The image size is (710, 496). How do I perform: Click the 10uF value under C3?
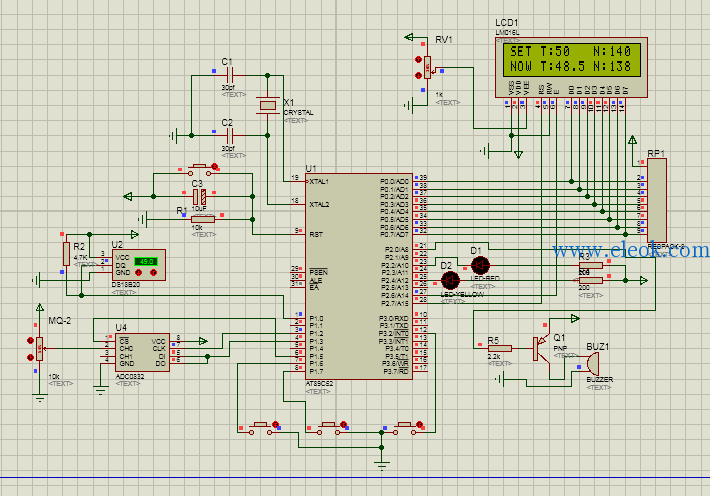point(199,209)
